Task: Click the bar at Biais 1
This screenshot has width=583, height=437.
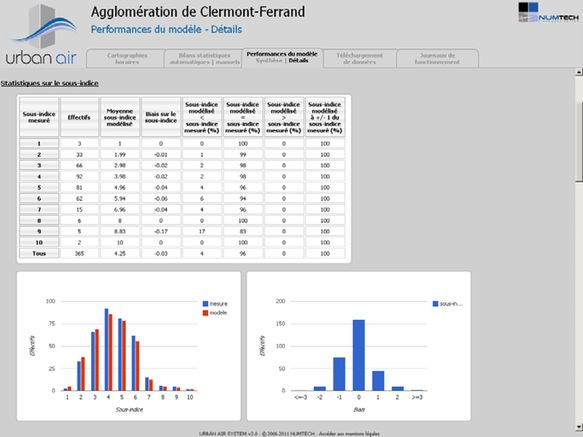Action: point(378,381)
